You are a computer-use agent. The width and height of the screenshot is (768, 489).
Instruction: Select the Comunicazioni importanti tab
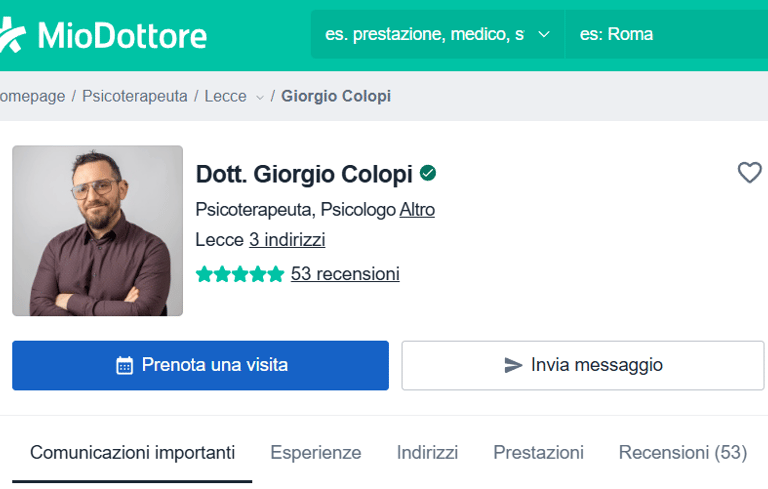132,452
